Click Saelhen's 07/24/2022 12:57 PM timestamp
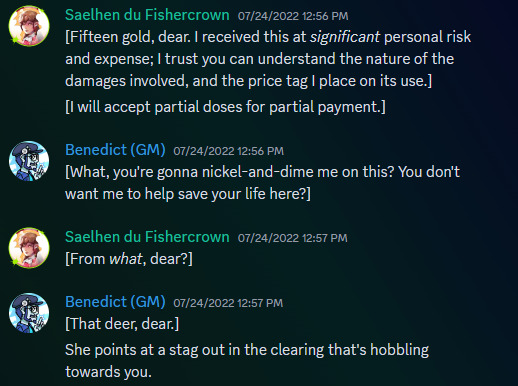This screenshot has height=386, width=518. pos(293,238)
